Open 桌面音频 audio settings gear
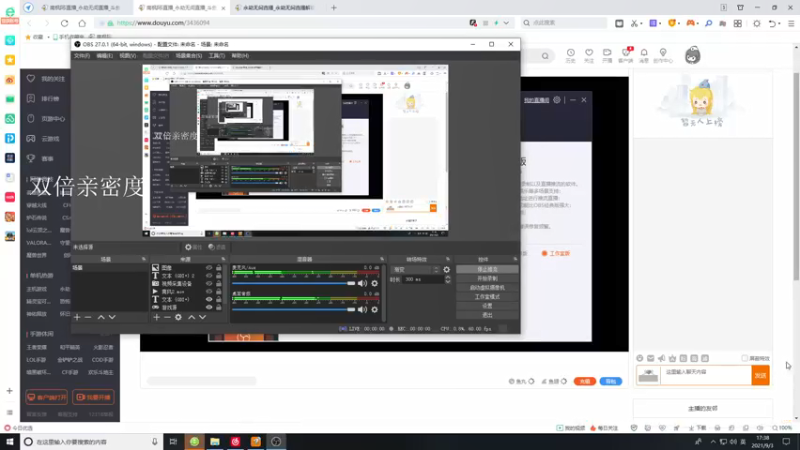 (x=374, y=310)
